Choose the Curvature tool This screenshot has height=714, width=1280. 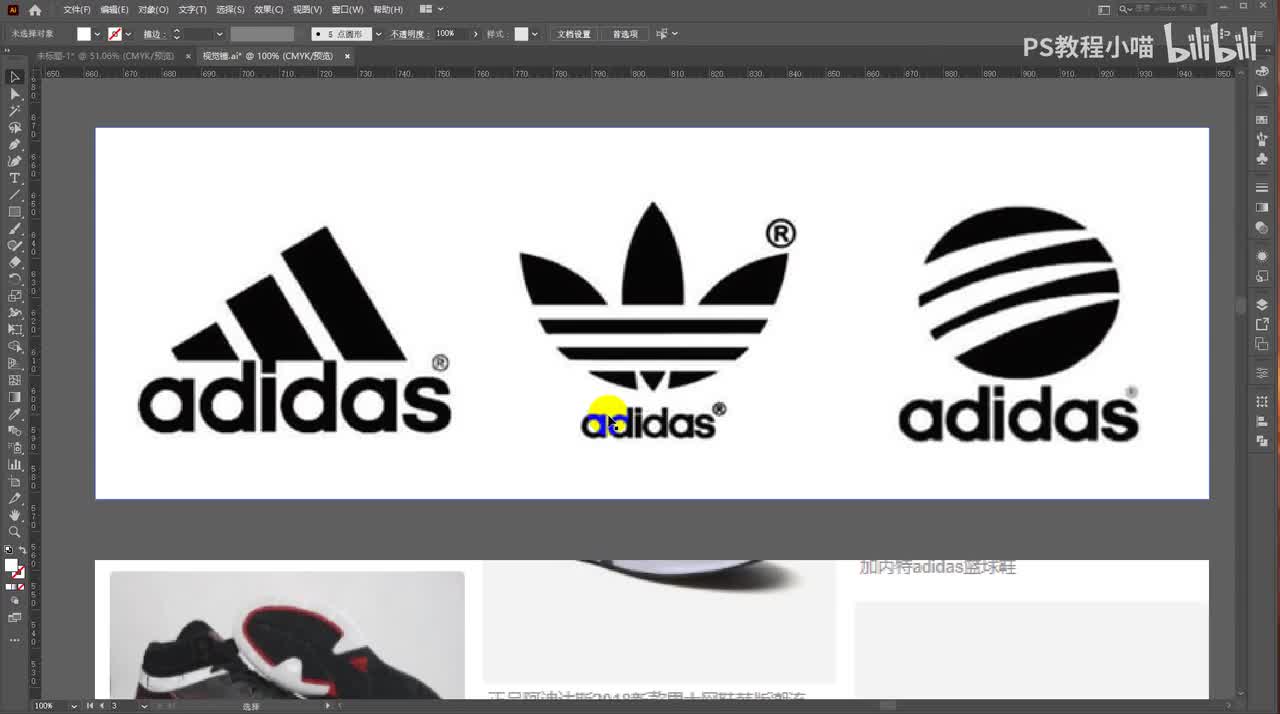click(x=15, y=161)
